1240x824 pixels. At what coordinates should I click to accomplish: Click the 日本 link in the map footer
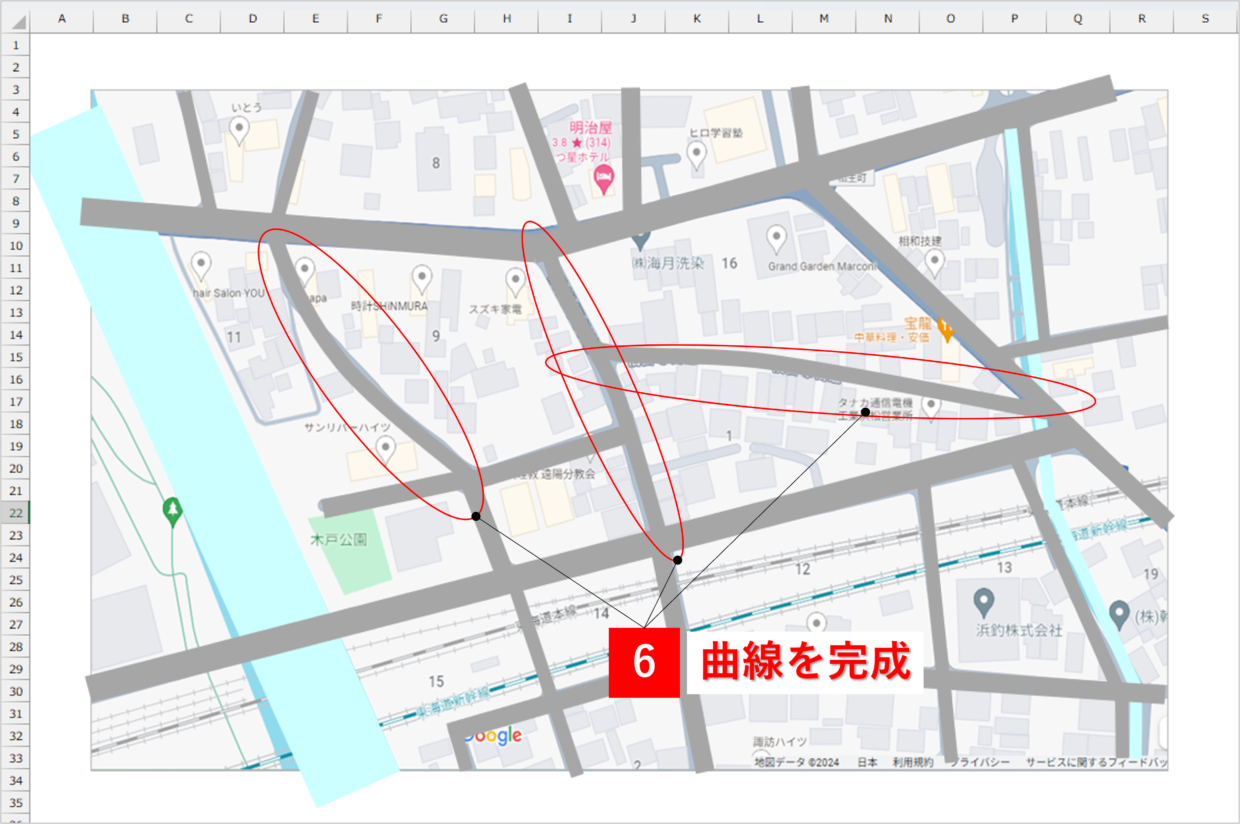867,763
